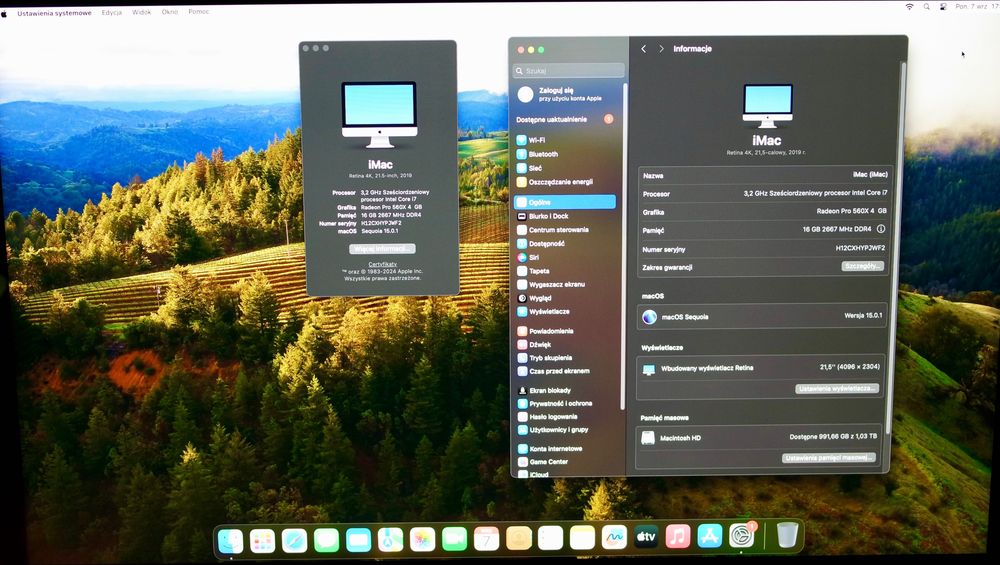The width and height of the screenshot is (1000, 565).
Task: Launch Maps from the Dock
Action: tap(390, 539)
